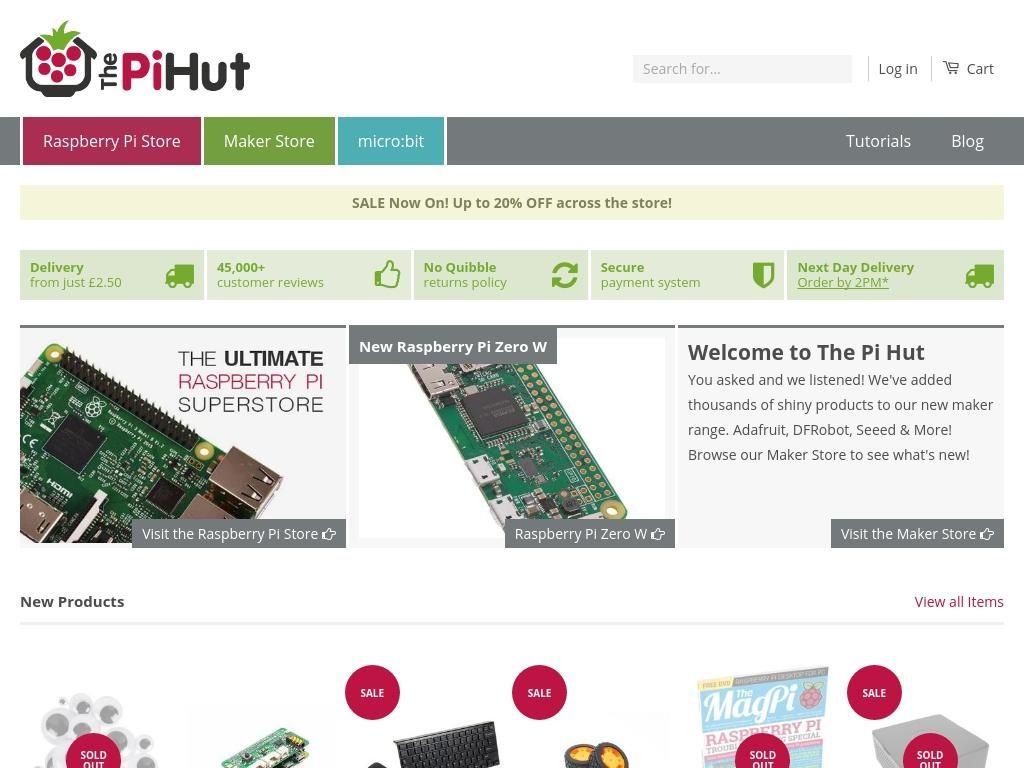Click the delivery truck icon beside Delivery

click(180, 276)
